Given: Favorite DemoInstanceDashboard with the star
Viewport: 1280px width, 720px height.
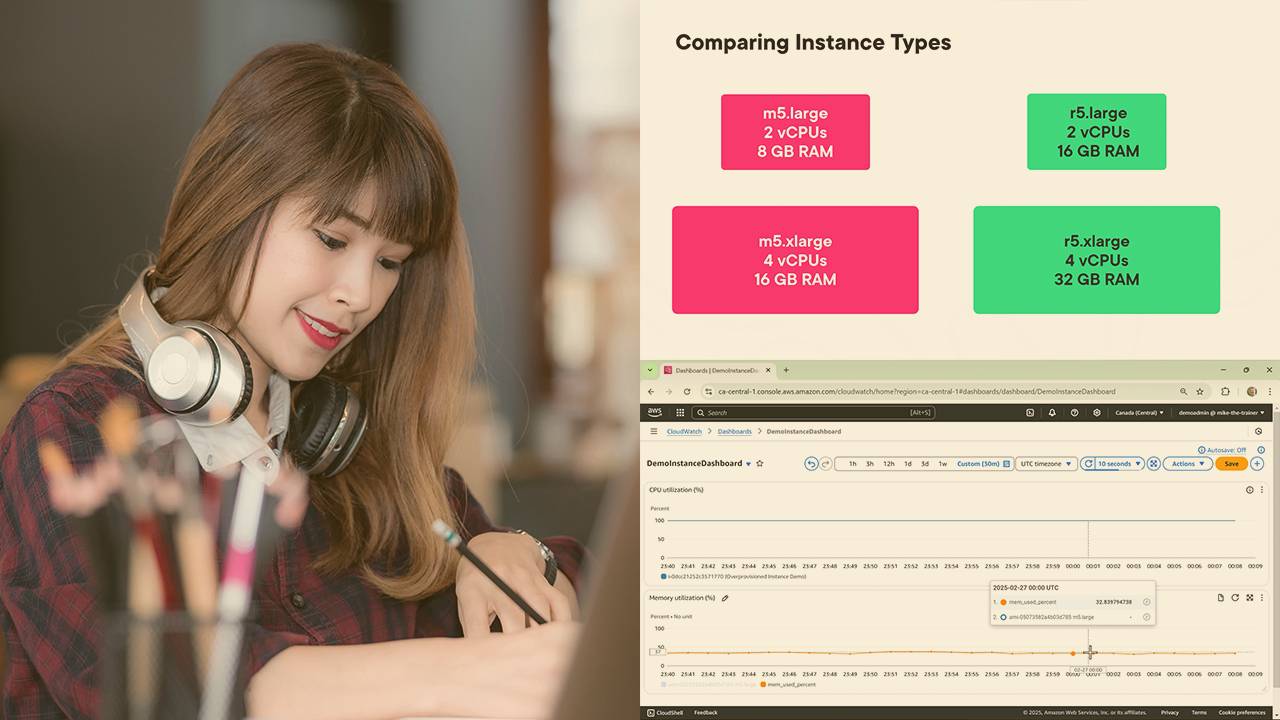Looking at the screenshot, I should pyautogui.click(x=760, y=464).
